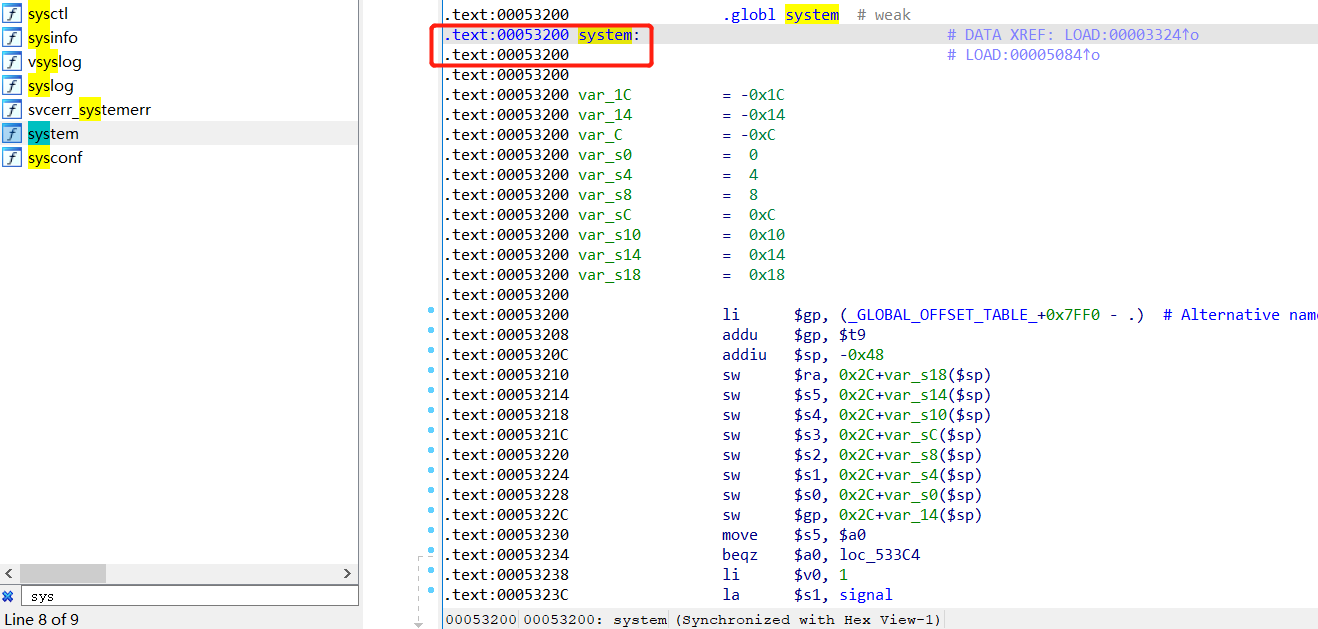Select the var_s0 variable definition

coord(605,155)
